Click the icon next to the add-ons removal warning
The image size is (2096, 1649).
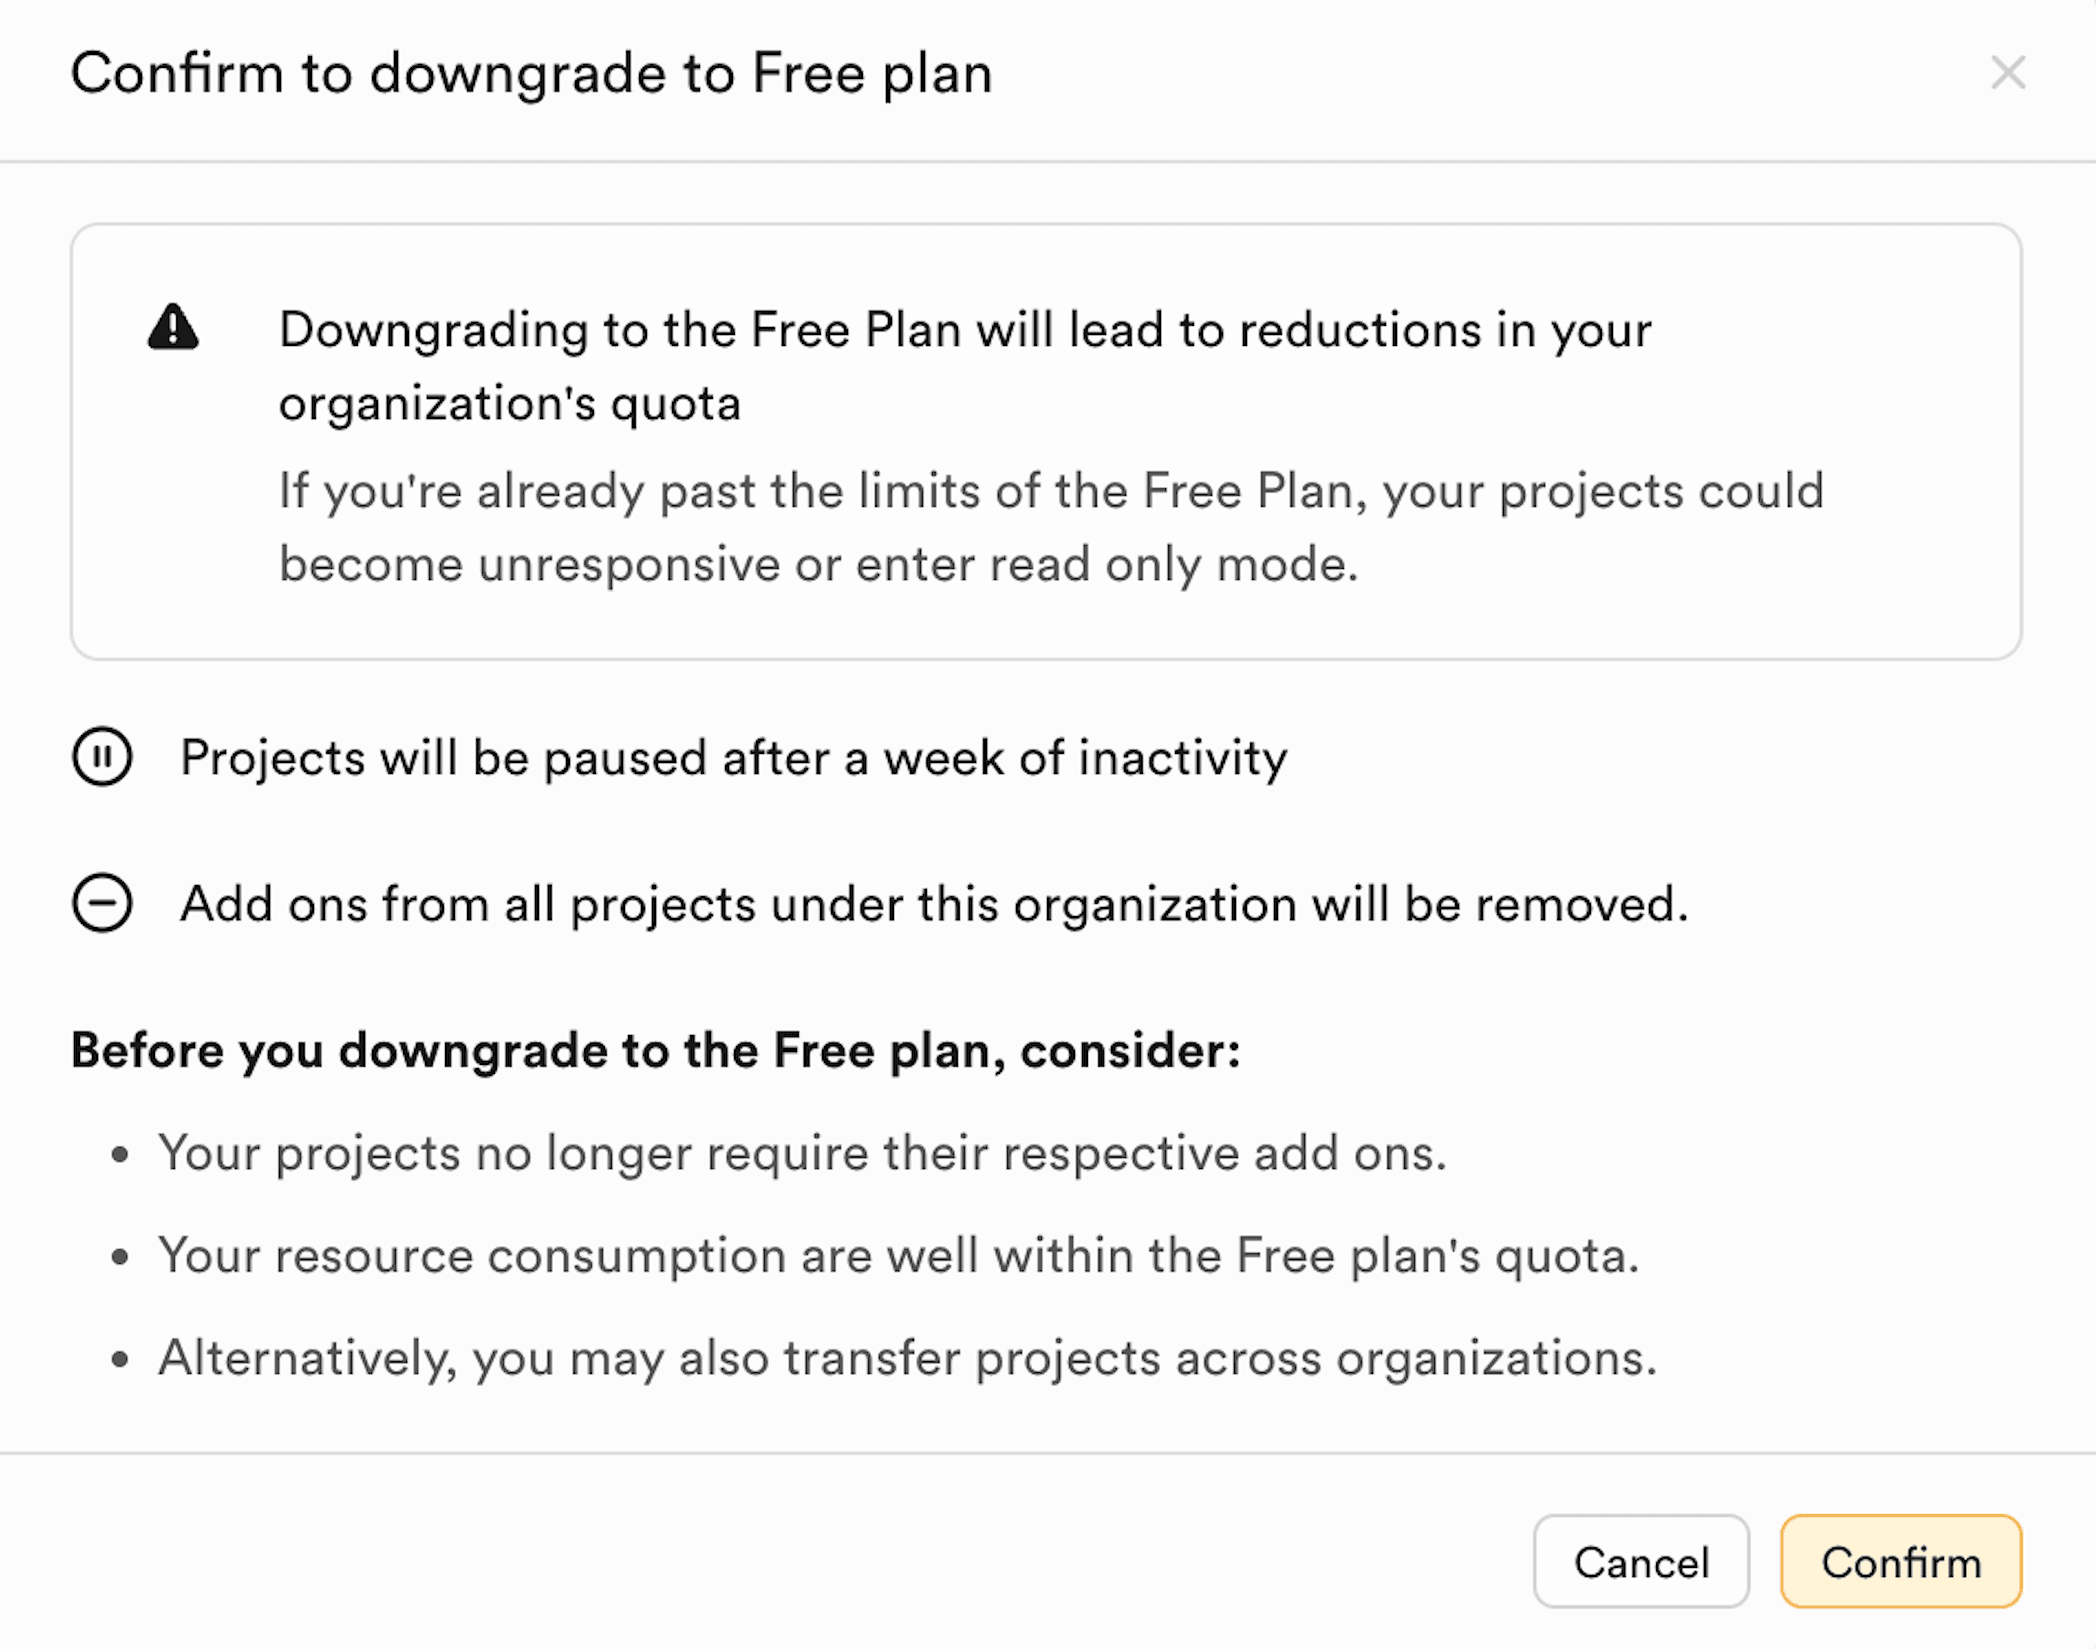pos(103,903)
